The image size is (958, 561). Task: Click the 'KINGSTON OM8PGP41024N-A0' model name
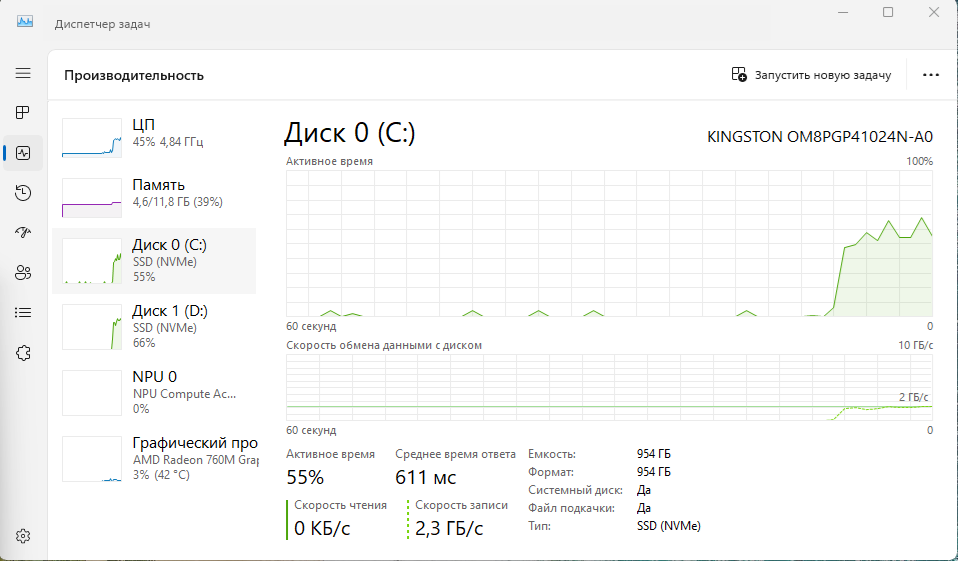pos(820,136)
